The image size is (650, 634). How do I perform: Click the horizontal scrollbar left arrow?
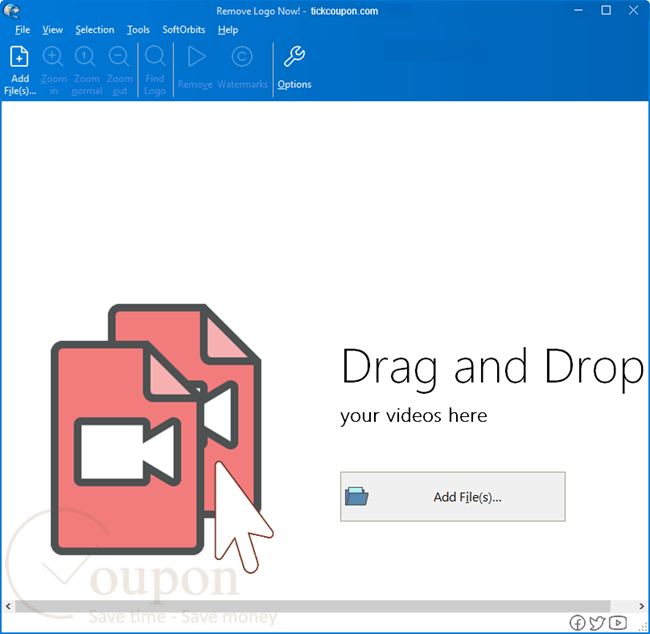click(x=8, y=606)
